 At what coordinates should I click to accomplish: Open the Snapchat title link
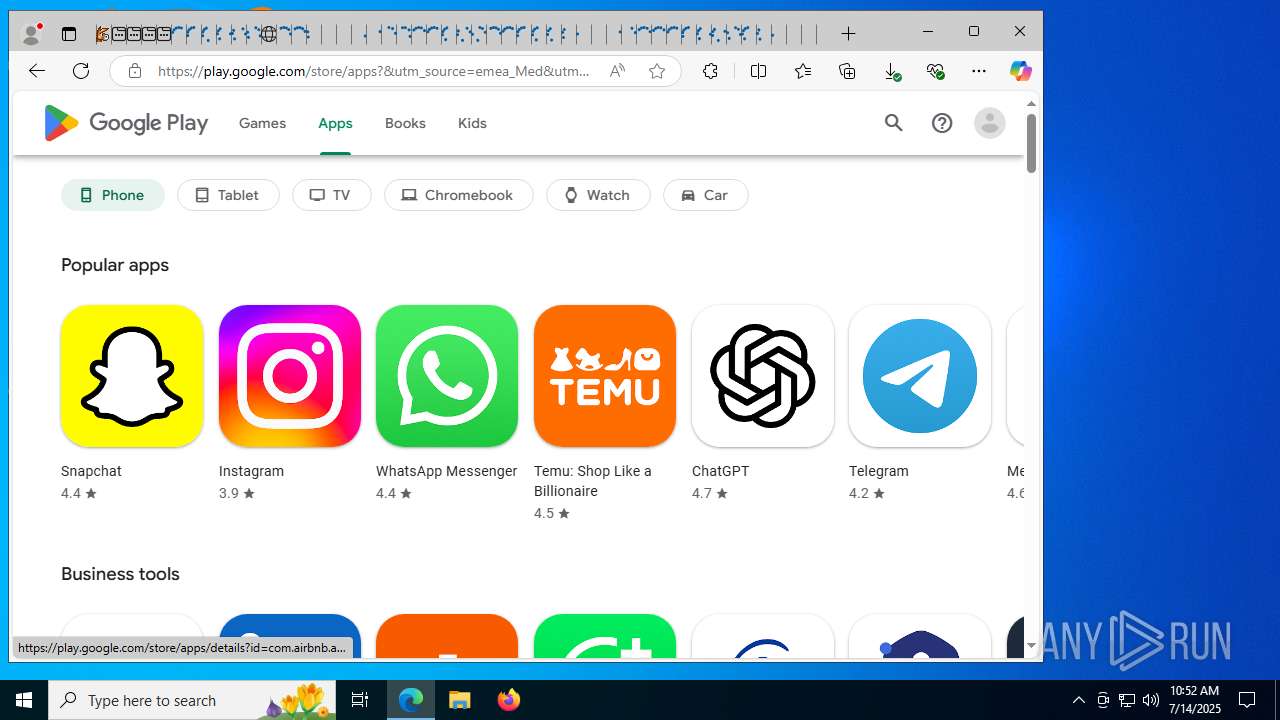point(91,471)
